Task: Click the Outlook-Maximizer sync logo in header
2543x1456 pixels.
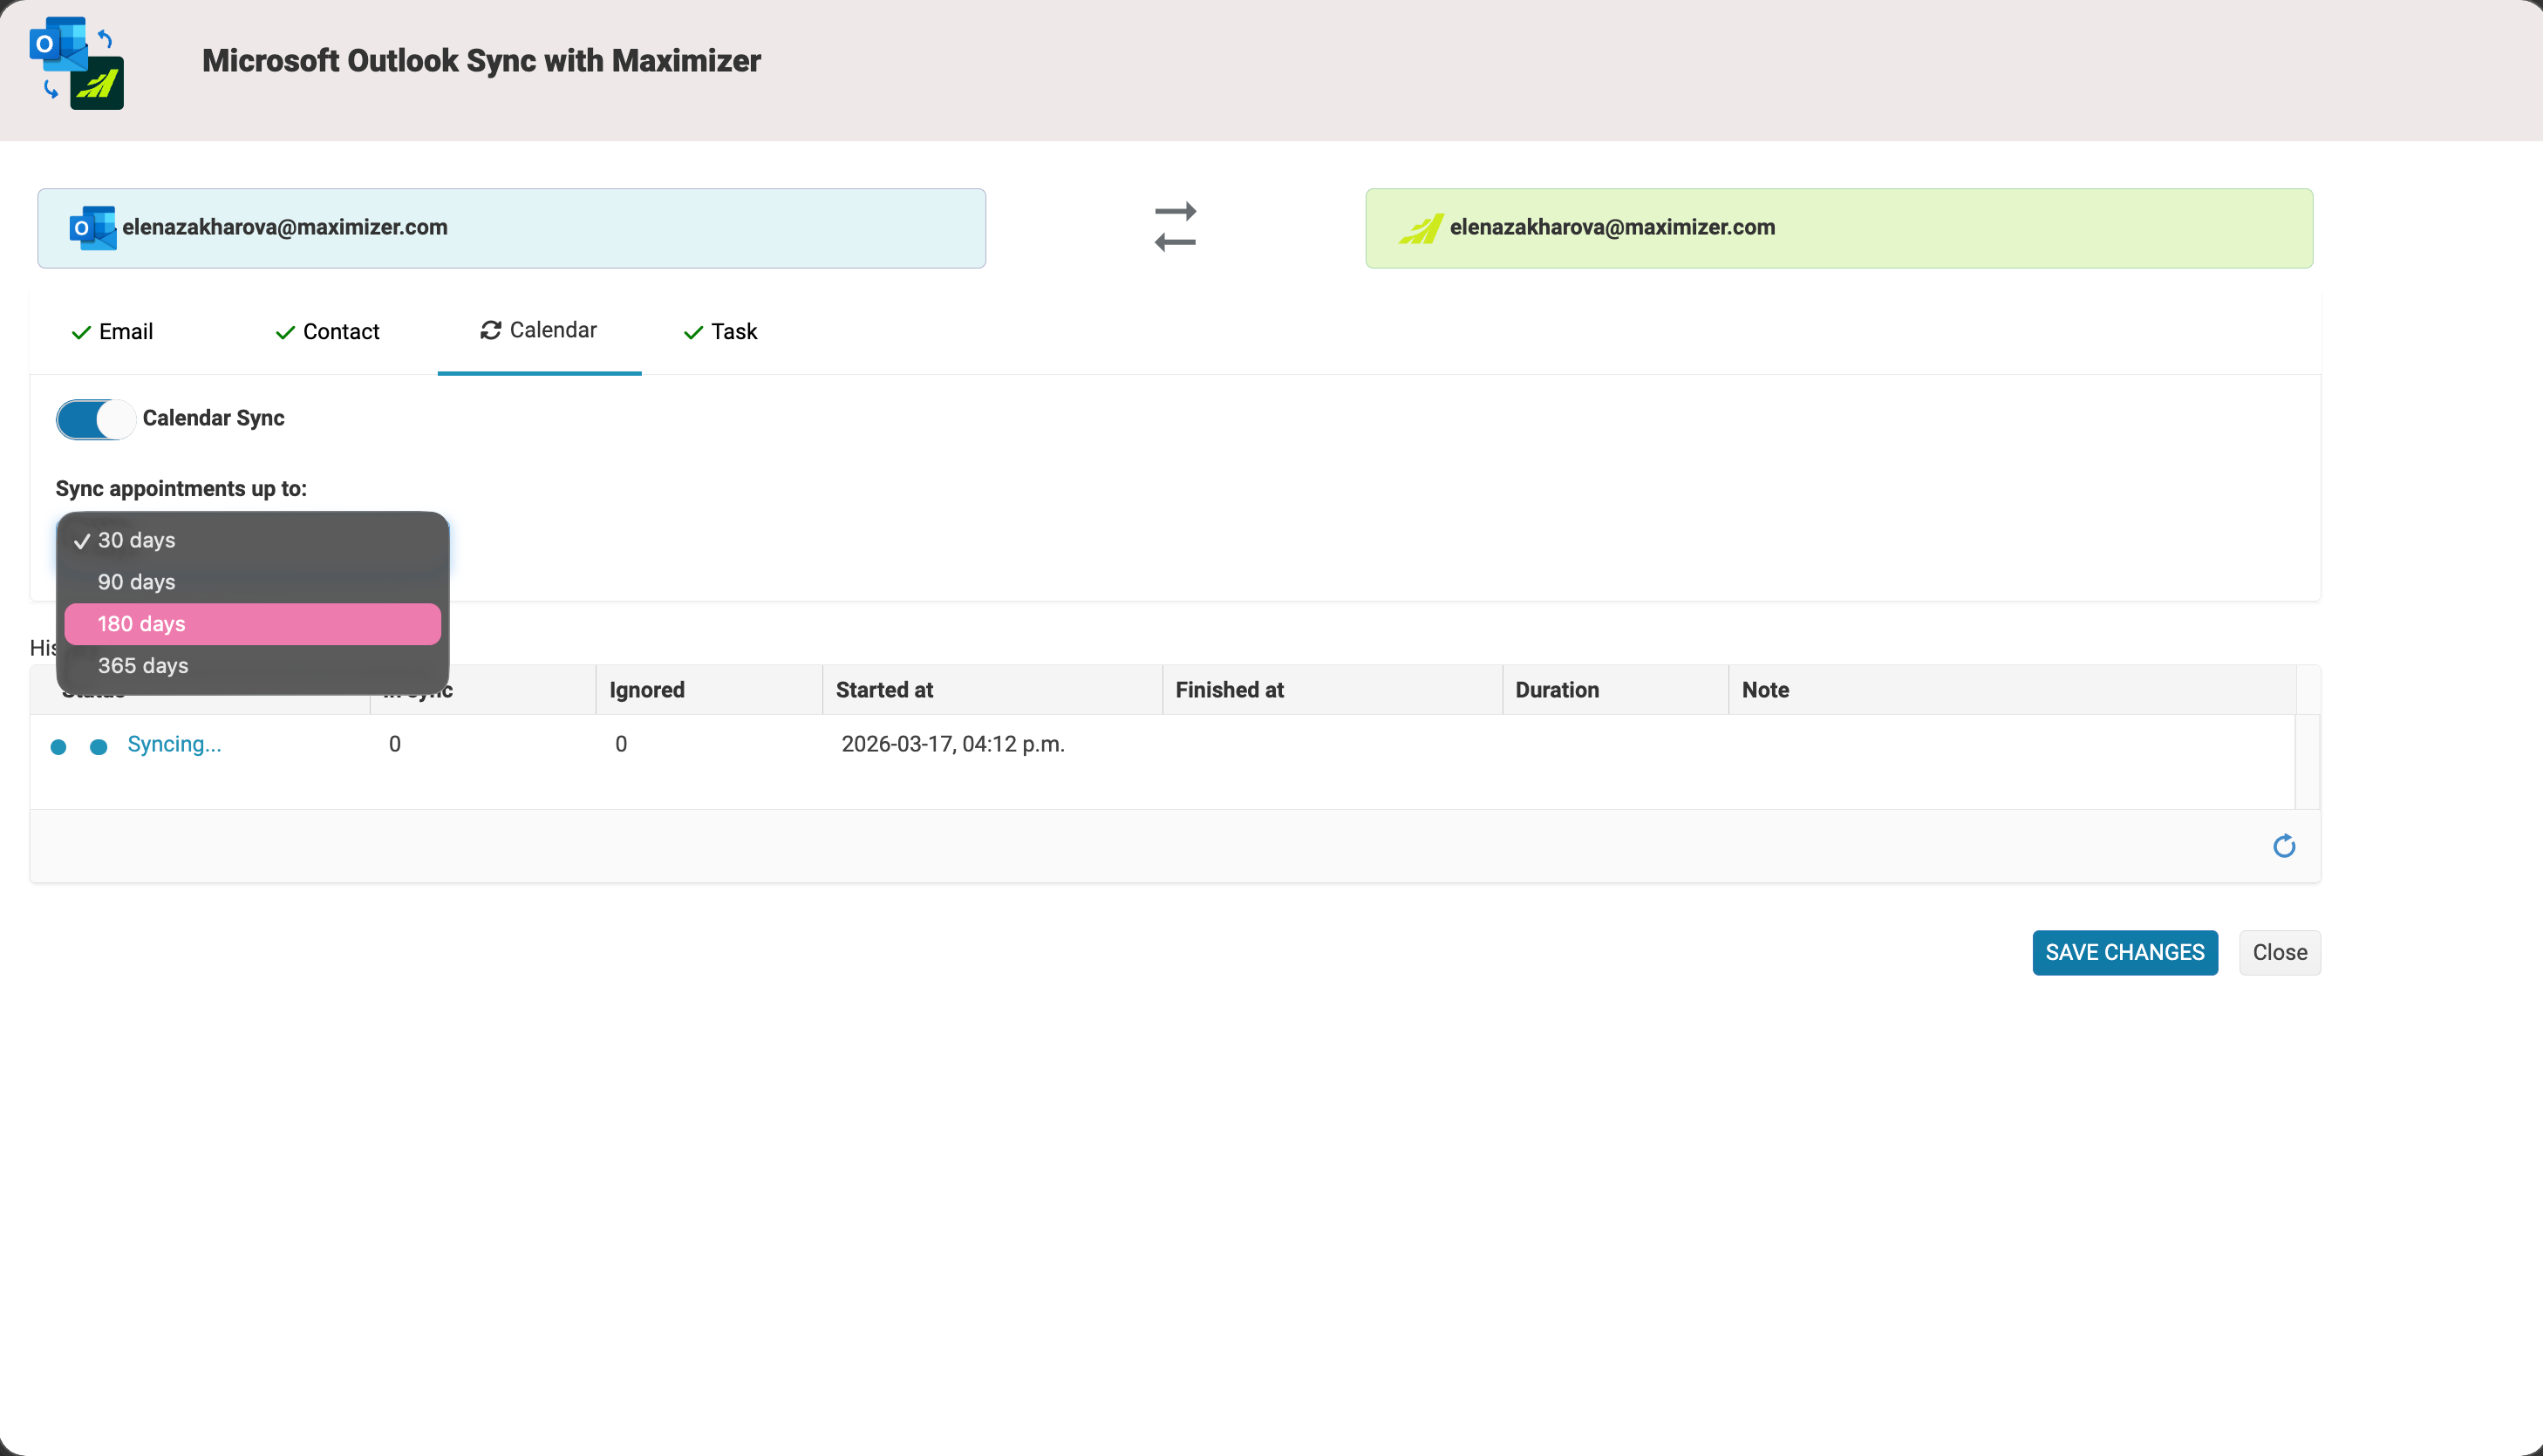Action: point(77,62)
